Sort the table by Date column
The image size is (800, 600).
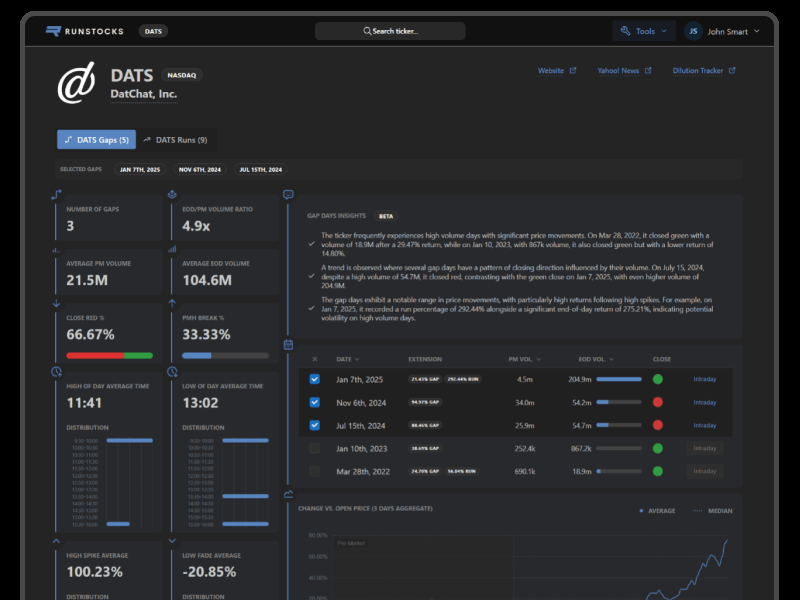(x=347, y=359)
